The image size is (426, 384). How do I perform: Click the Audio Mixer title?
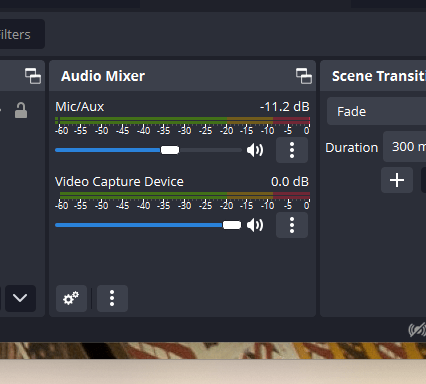point(103,76)
